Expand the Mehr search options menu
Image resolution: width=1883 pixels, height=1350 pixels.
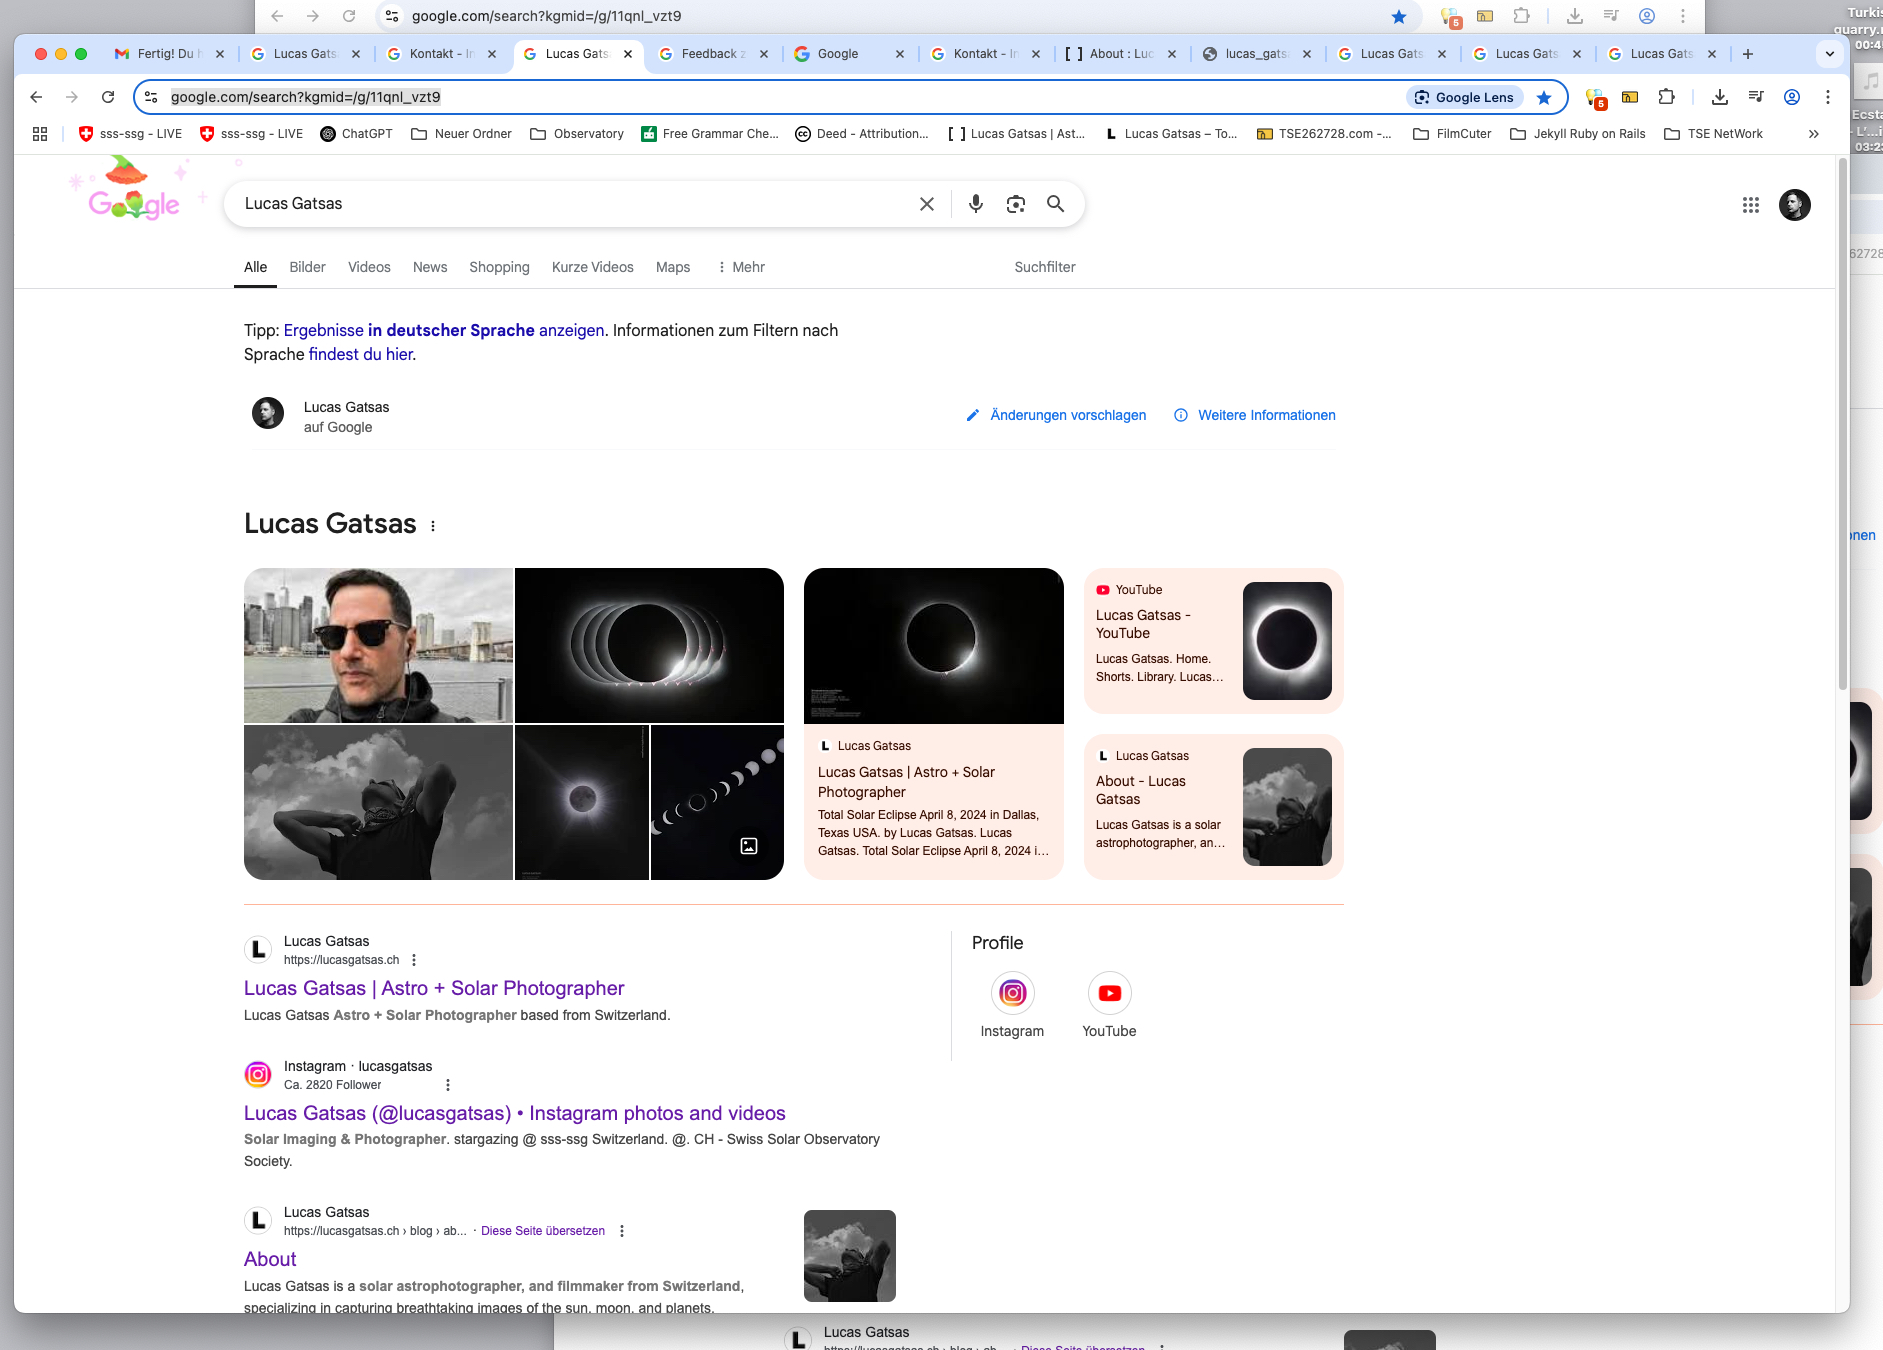741,267
